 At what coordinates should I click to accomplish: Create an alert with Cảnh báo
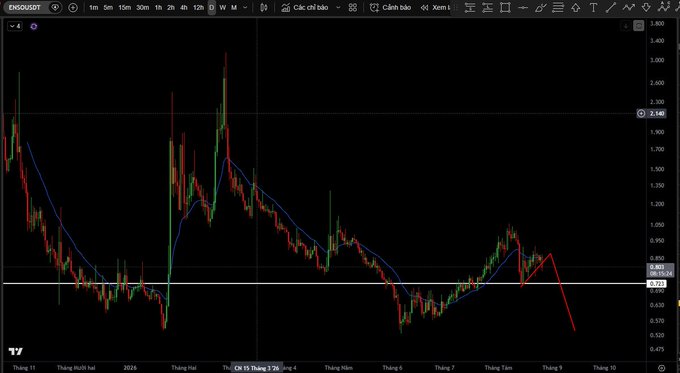(390, 7)
